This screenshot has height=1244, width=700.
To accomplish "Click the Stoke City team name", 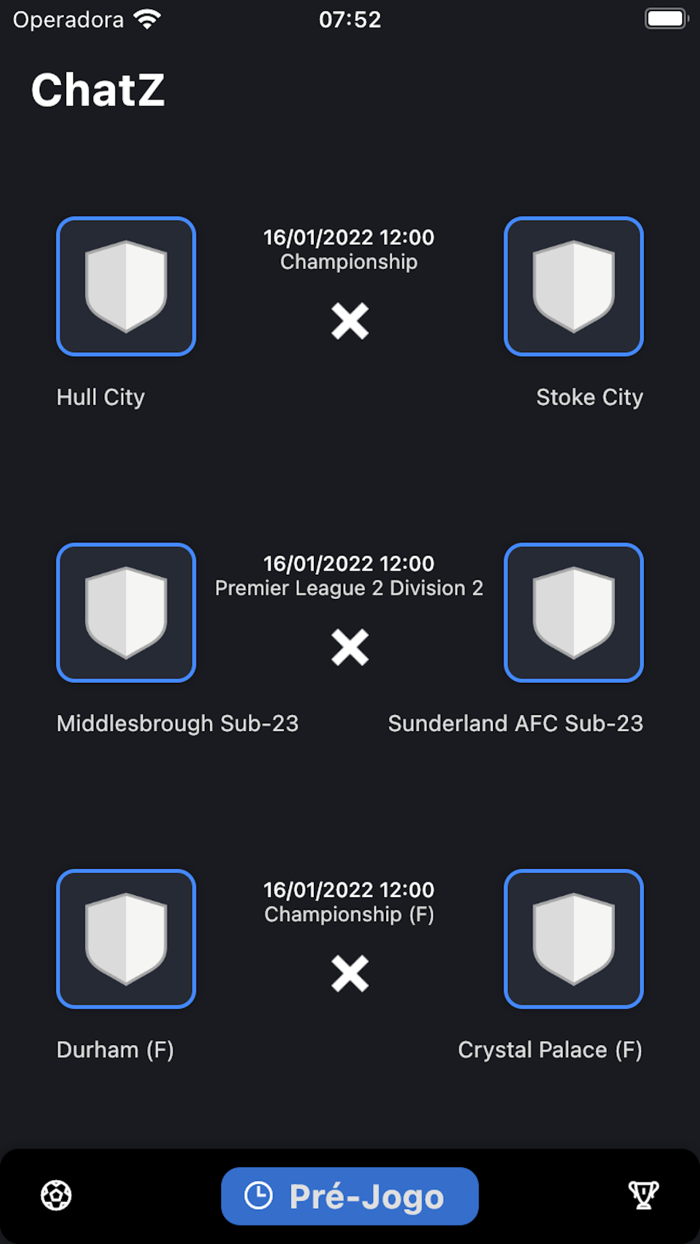I will (x=589, y=397).
